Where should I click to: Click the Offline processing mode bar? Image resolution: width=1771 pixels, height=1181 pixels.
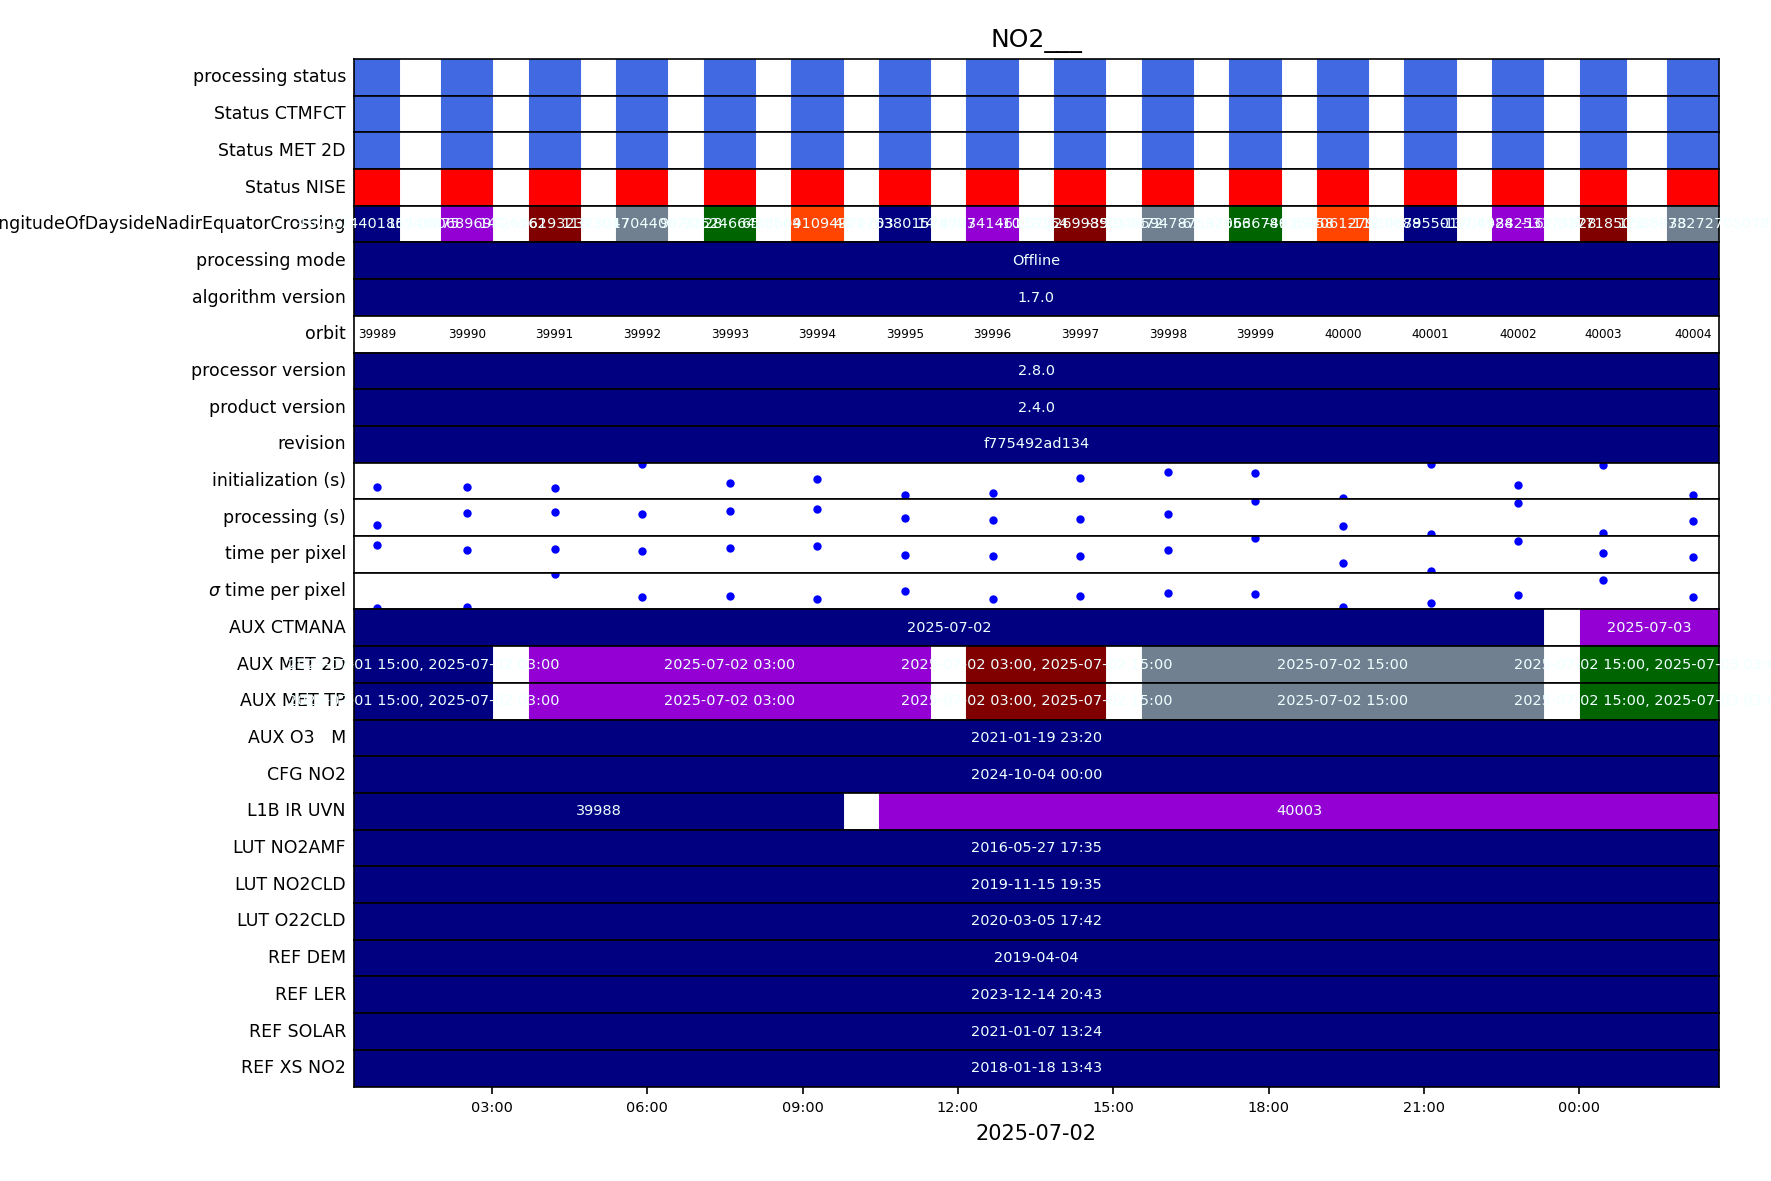pos(1035,261)
